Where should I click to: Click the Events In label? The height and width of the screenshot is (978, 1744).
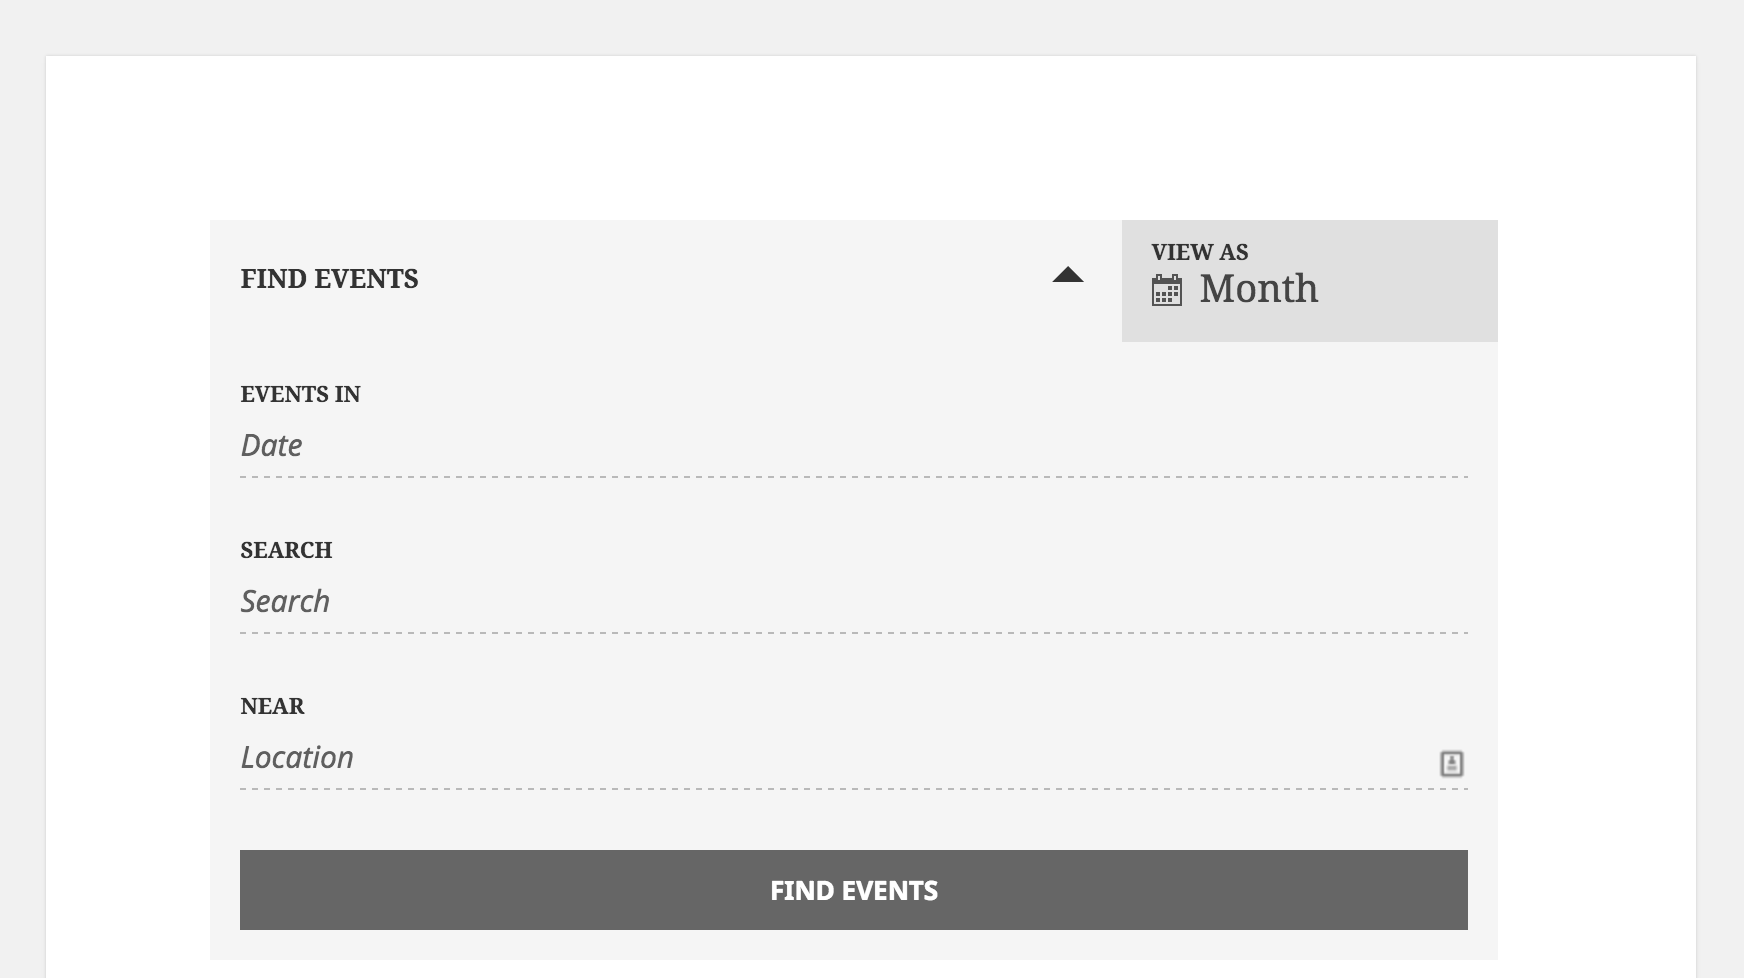coord(300,394)
